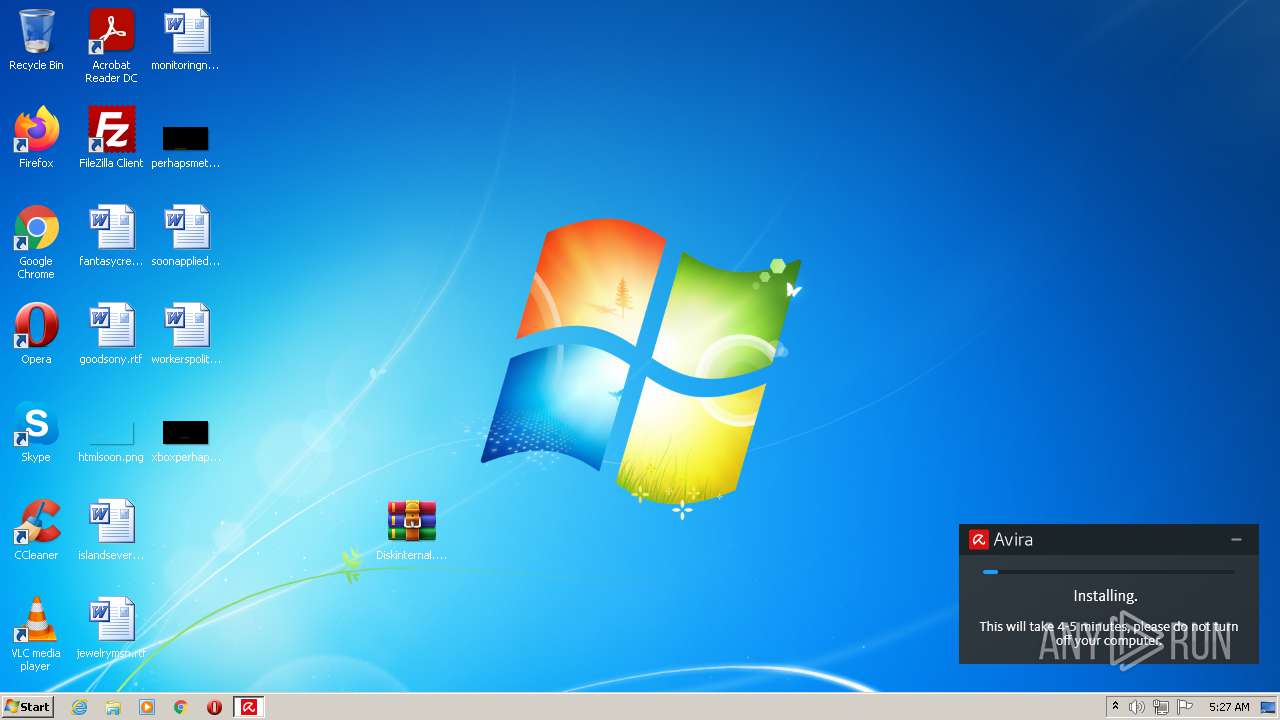Click the Avira logo in popup
The height and width of the screenshot is (720, 1280).
[x=978, y=540]
